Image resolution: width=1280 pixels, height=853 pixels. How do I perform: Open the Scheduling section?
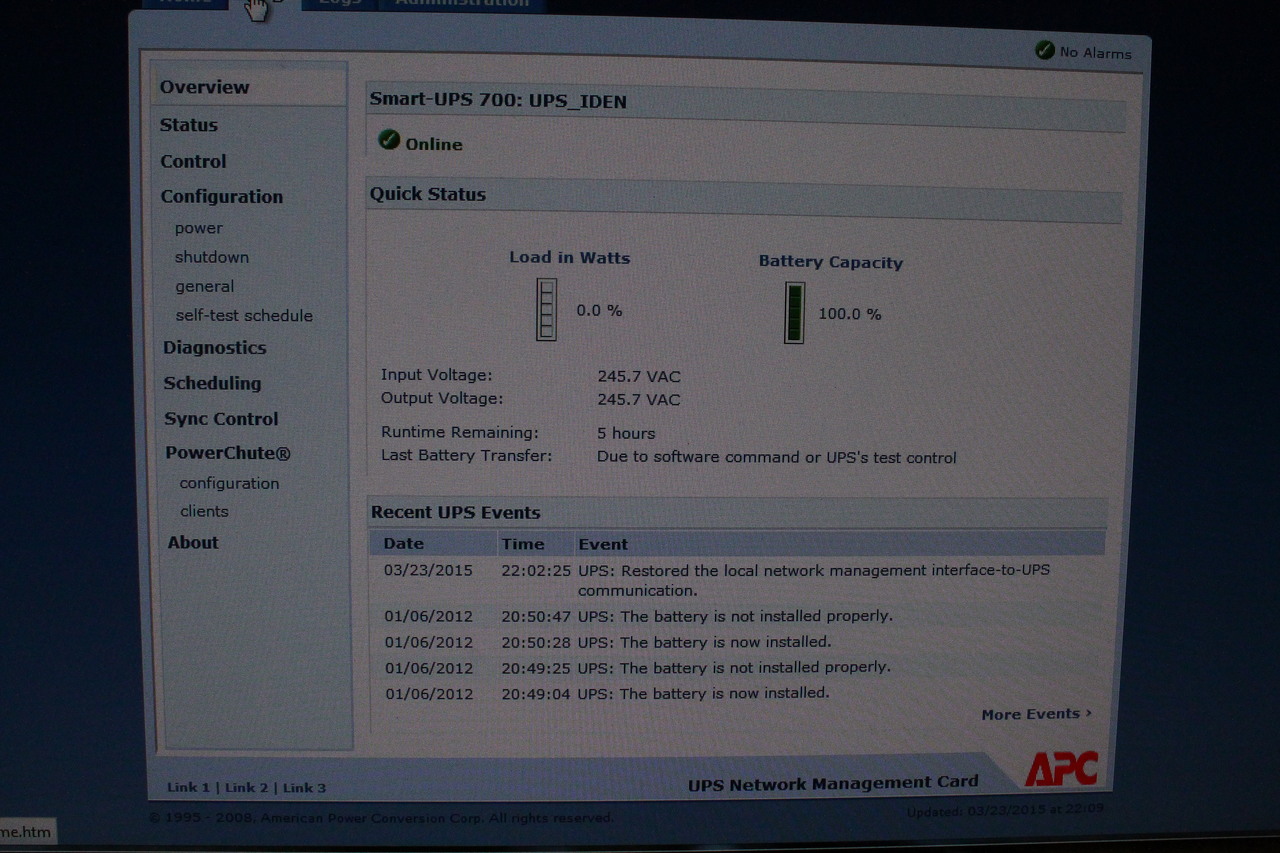[212, 383]
